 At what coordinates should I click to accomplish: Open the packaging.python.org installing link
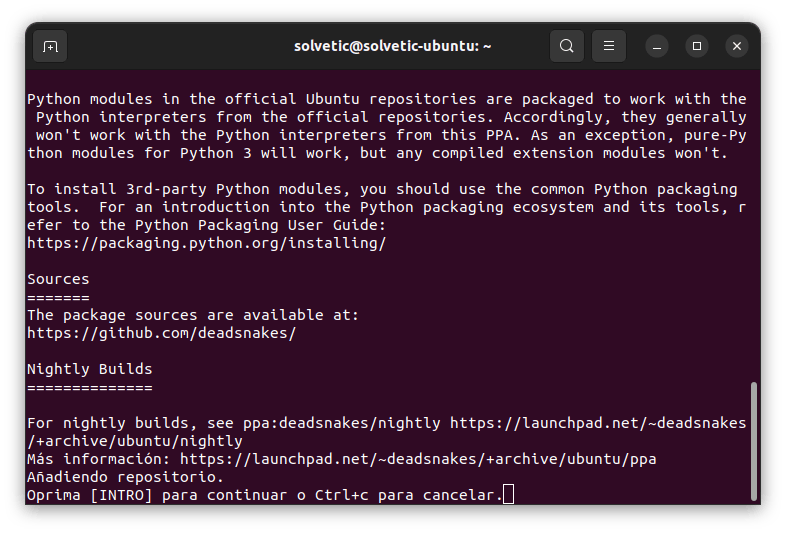[206, 243]
